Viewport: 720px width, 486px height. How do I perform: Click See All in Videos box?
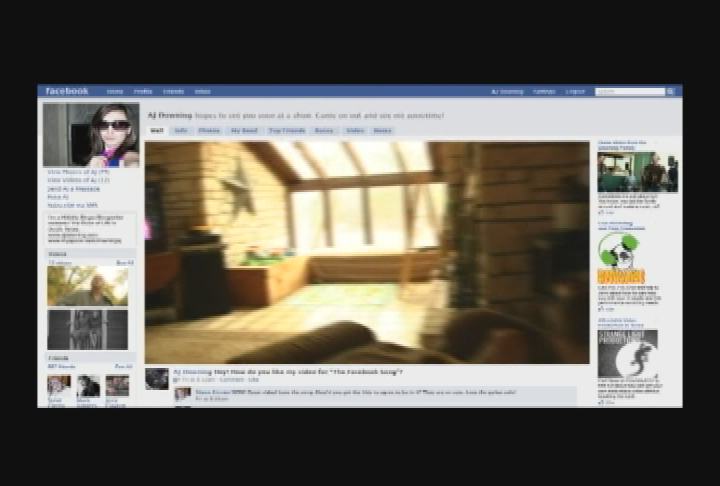[x=124, y=262]
